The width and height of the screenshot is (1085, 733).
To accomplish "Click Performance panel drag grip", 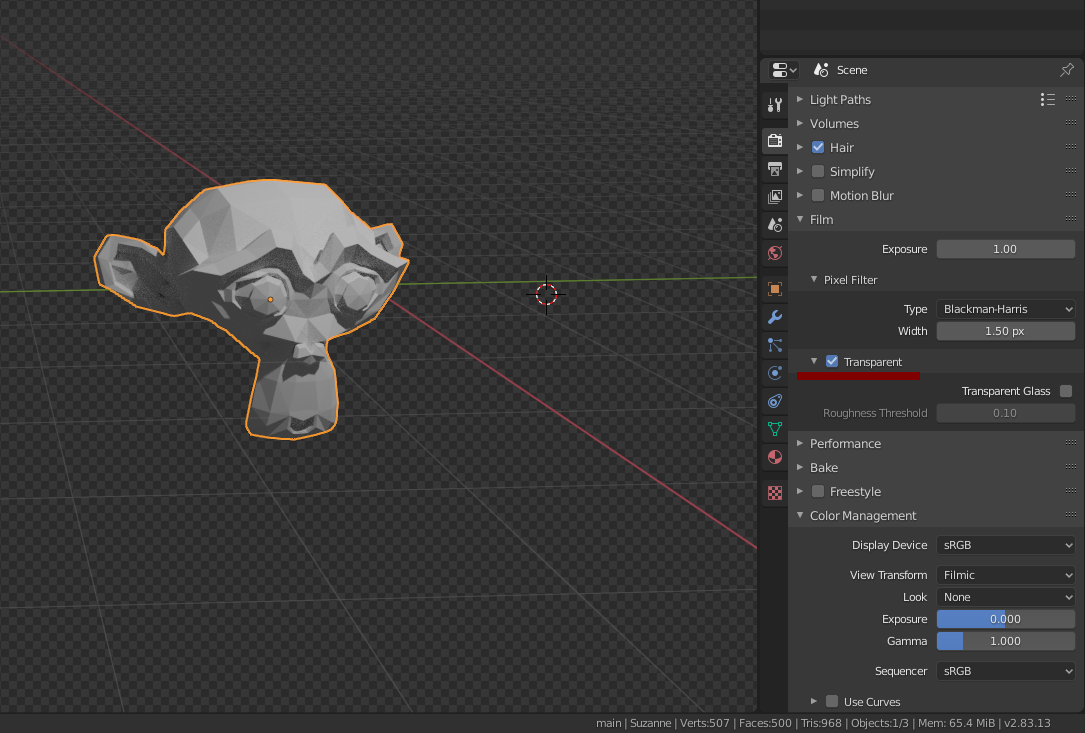I will (1071, 443).
